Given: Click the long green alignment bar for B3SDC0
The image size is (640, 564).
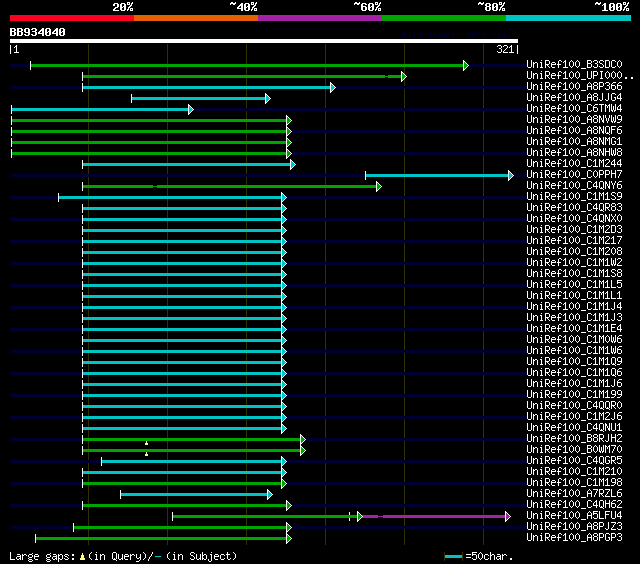Looking at the screenshot, I should point(247,65).
